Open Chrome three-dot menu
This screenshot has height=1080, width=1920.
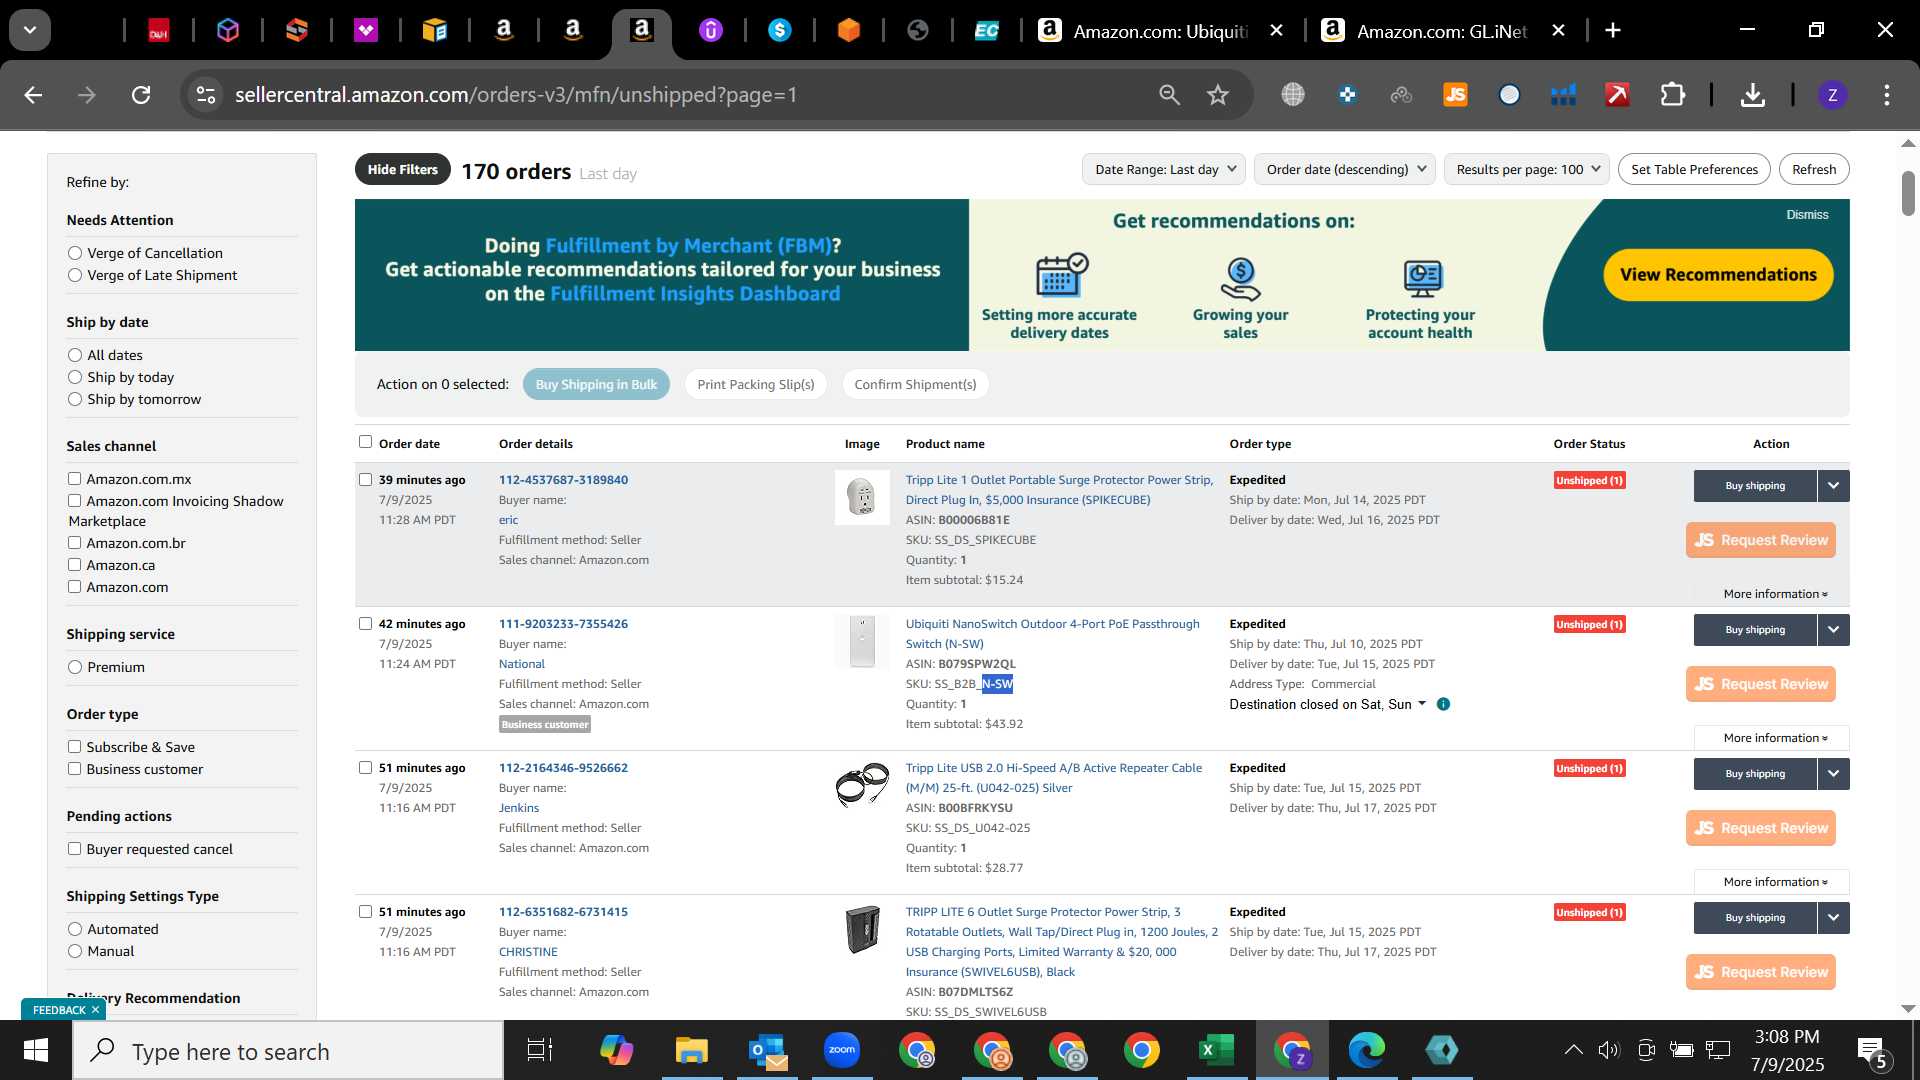point(1887,95)
